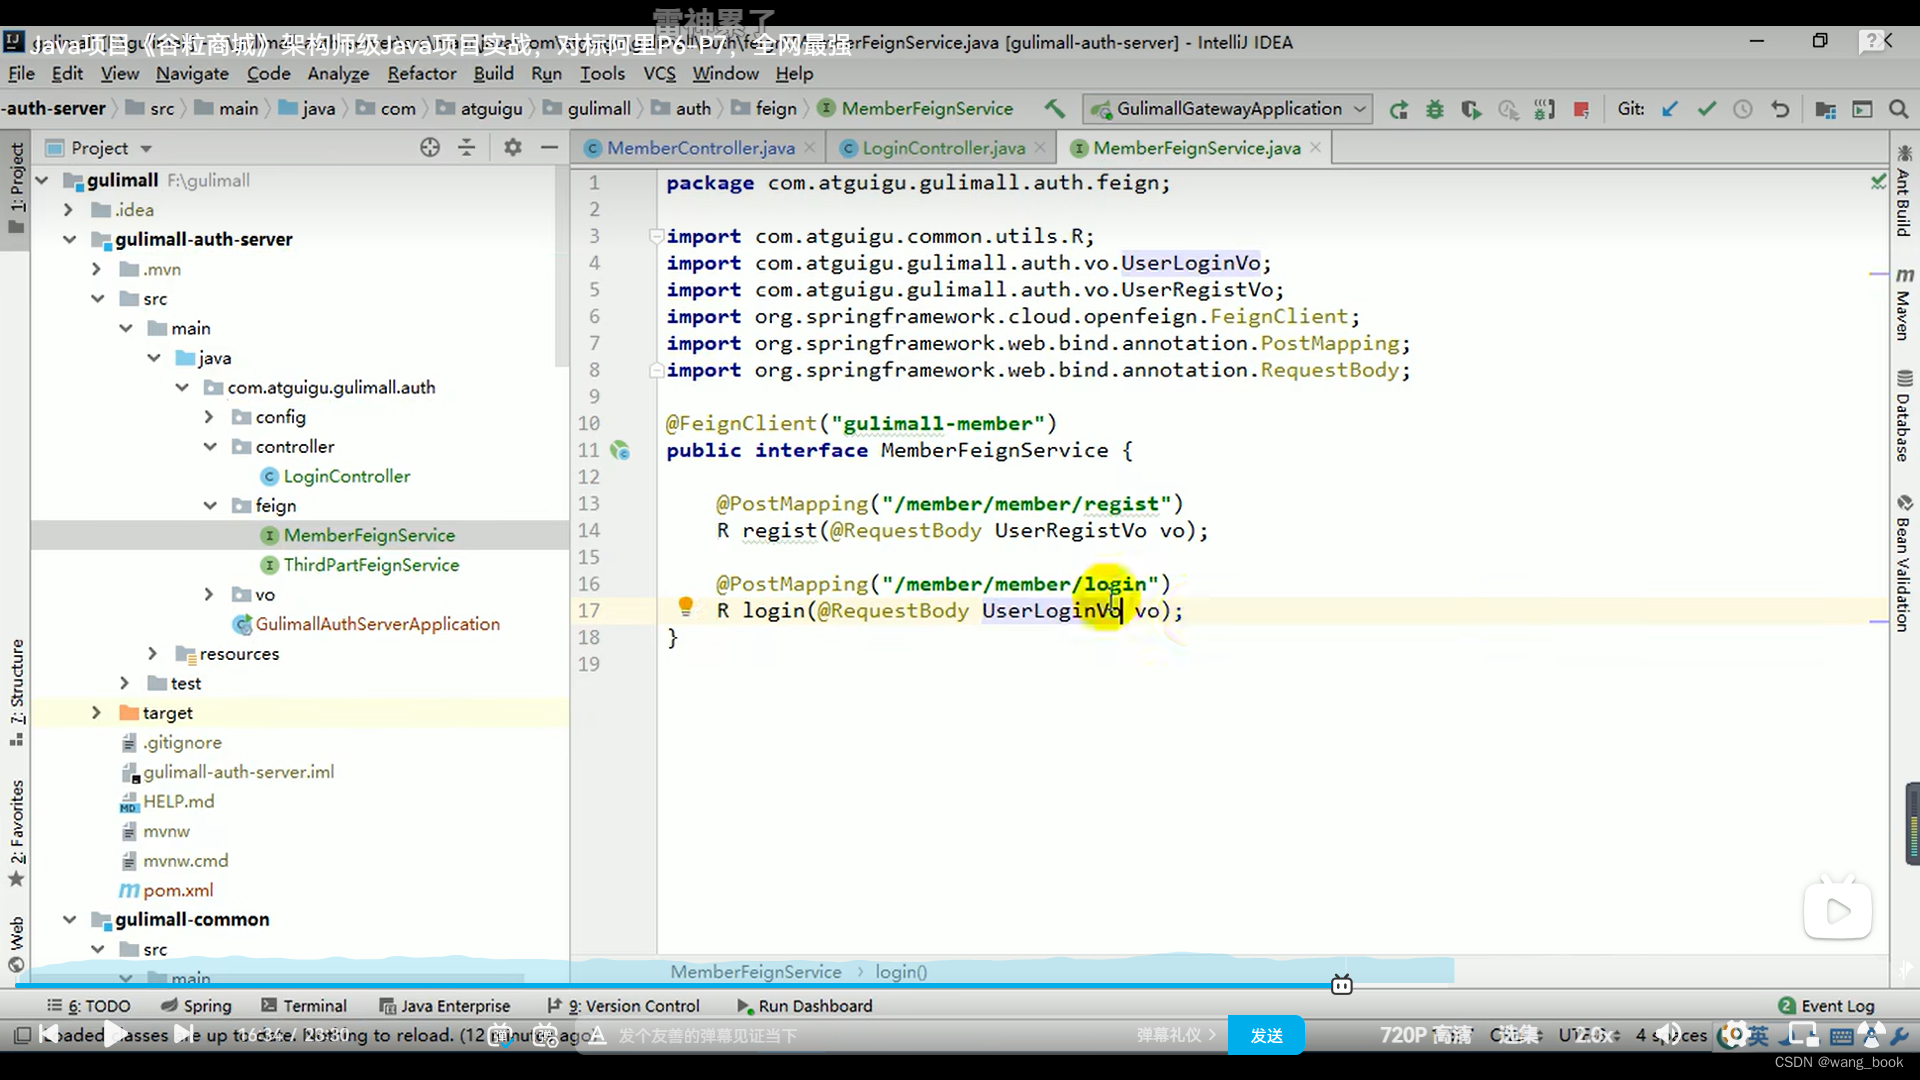
Task: Open the VCS menu
Action: (x=659, y=74)
